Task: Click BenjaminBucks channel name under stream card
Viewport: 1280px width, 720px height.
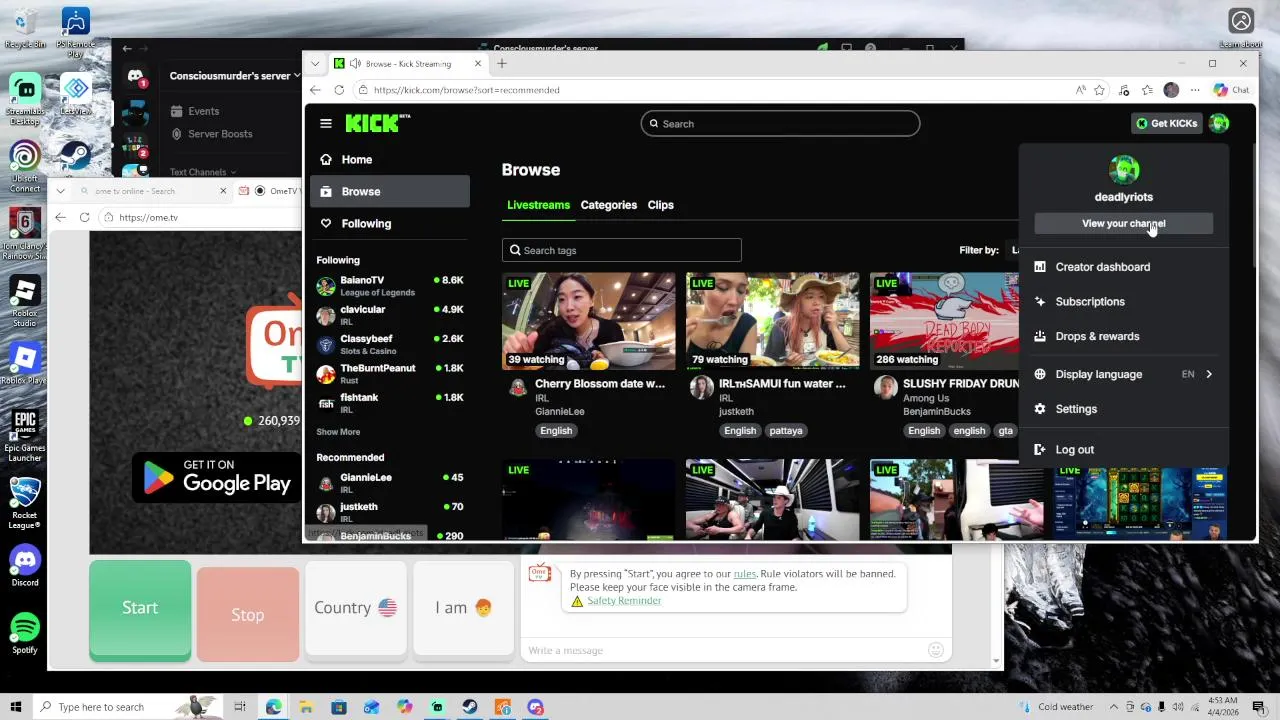Action: pos(936,411)
